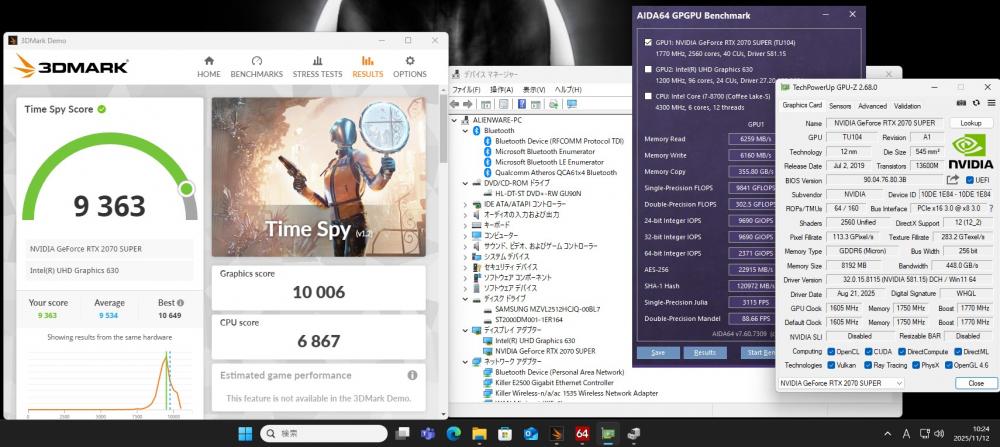This screenshot has height=447, width=1000.
Task: Select SAMSUNG MZVL2512HCJQ-00BL7 disk drive
Action: click(547, 309)
